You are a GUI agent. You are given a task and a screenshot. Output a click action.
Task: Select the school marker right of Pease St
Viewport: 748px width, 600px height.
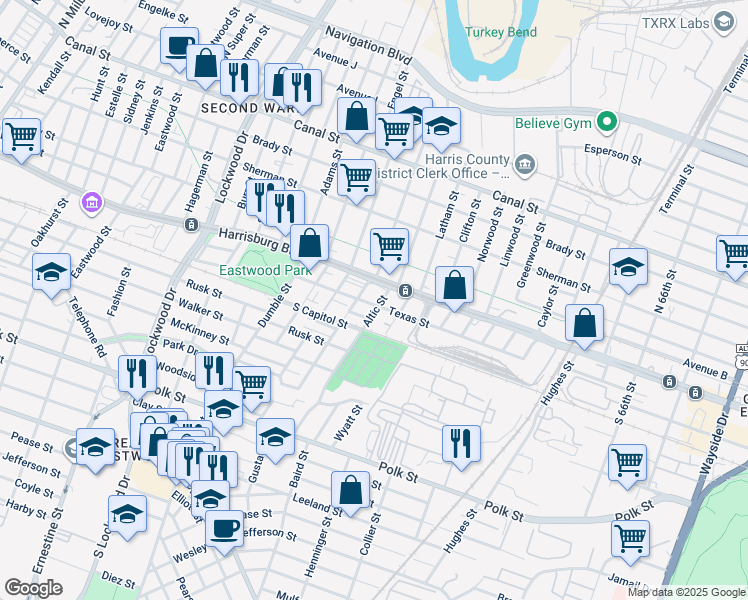95,449
